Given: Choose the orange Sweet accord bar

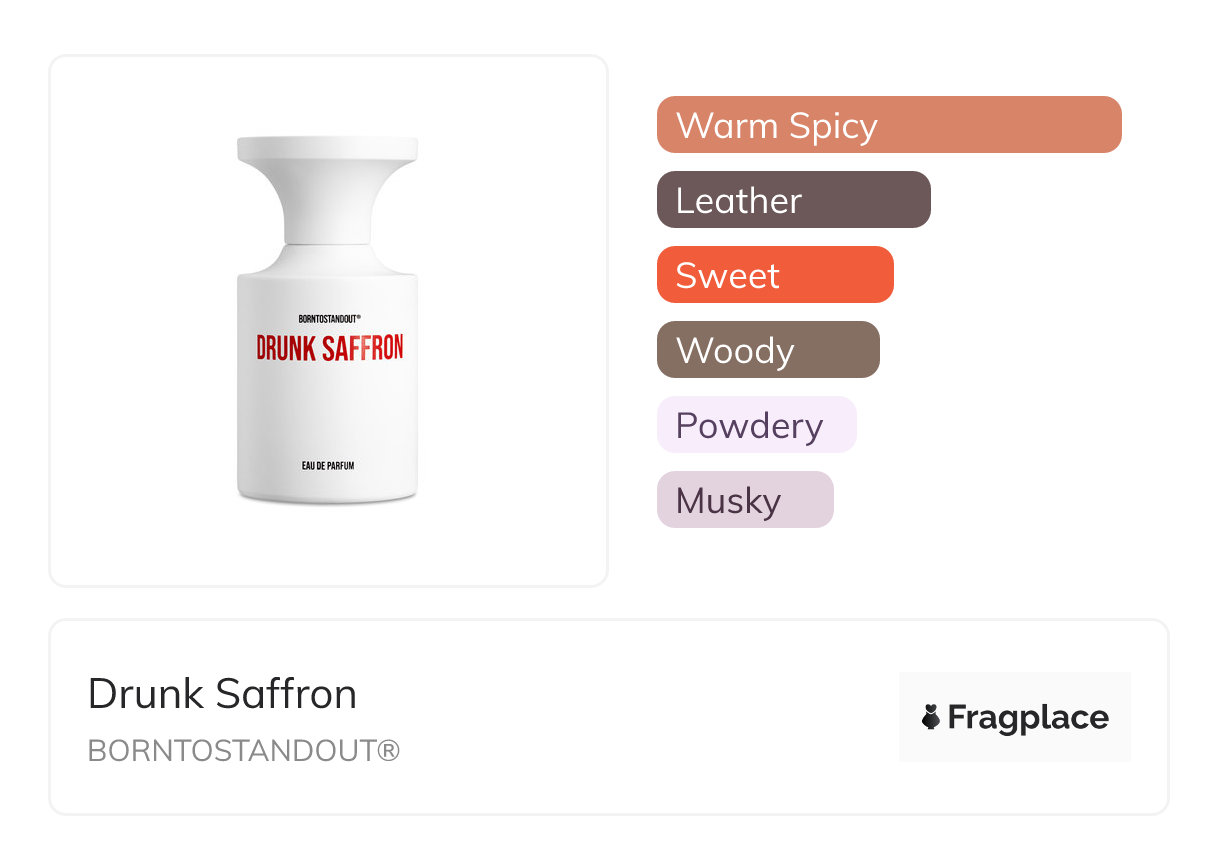Looking at the screenshot, I should click(x=774, y=275).
